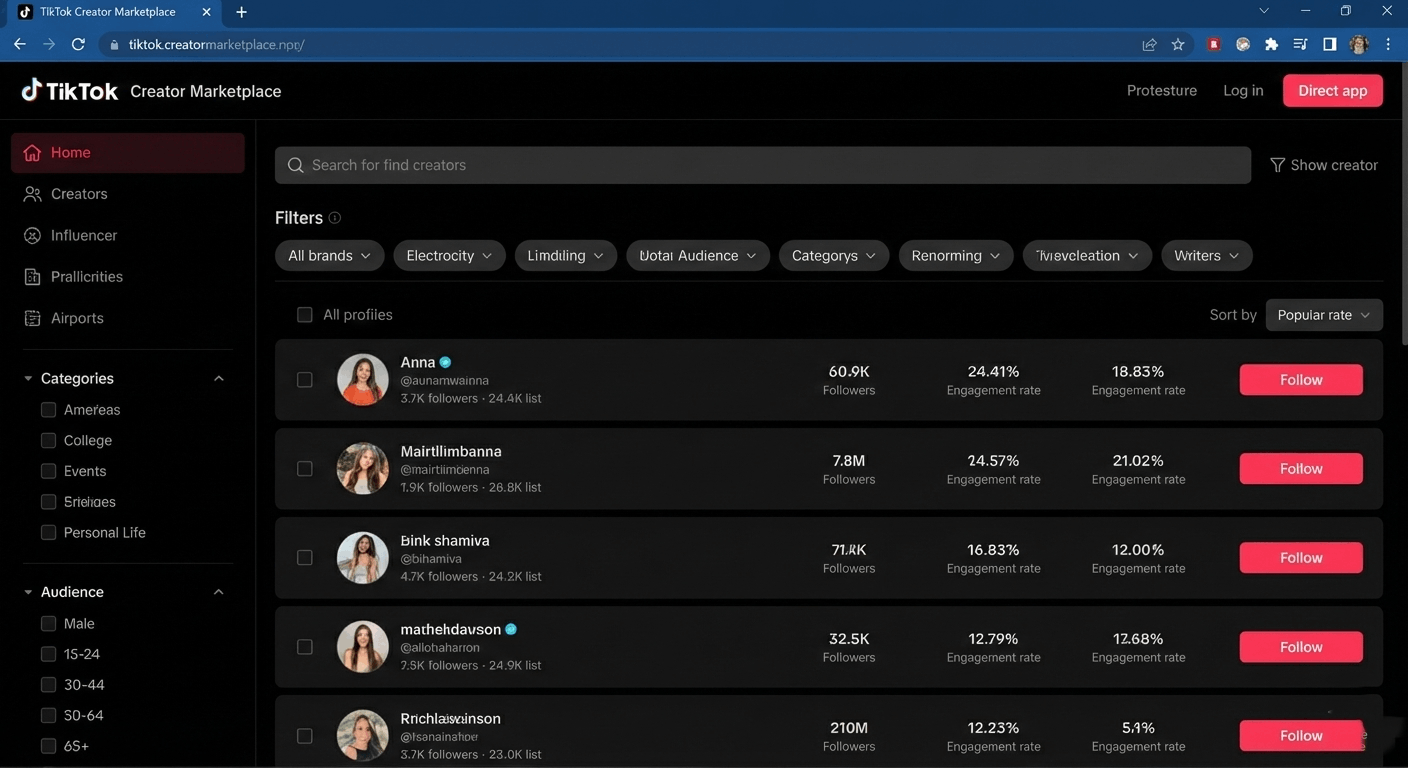Check the All profiles checkbox
This screenshot has width=1408, height=768.
tap(305, 315)
